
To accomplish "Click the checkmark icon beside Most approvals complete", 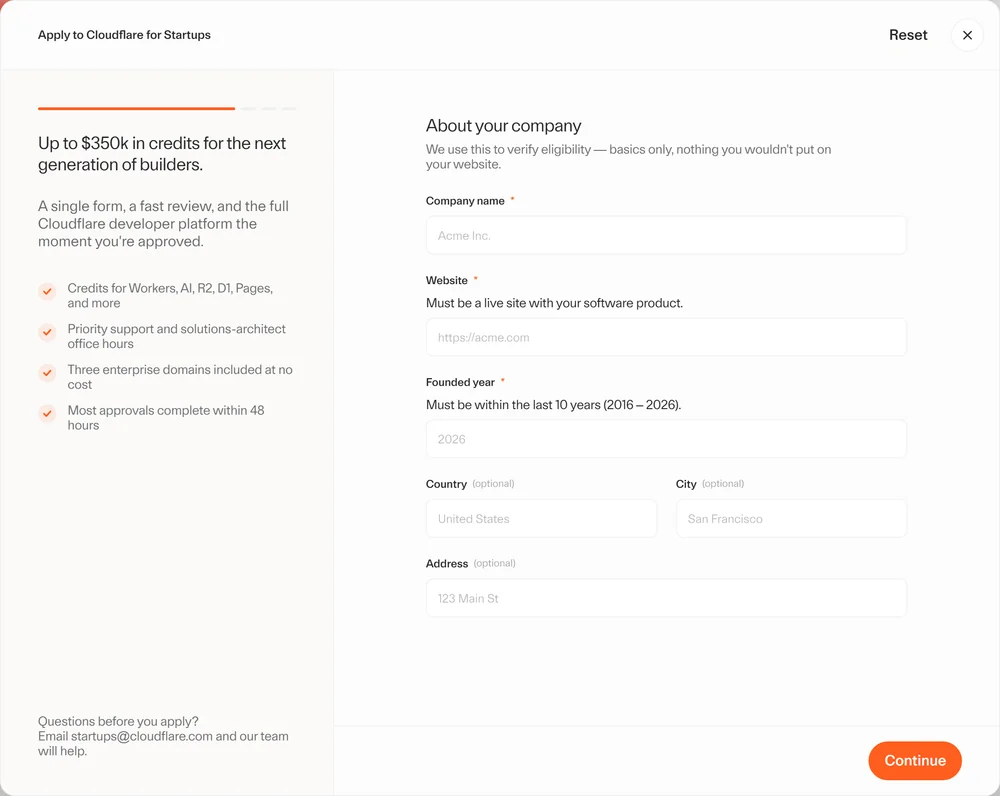I will point(47,413).
